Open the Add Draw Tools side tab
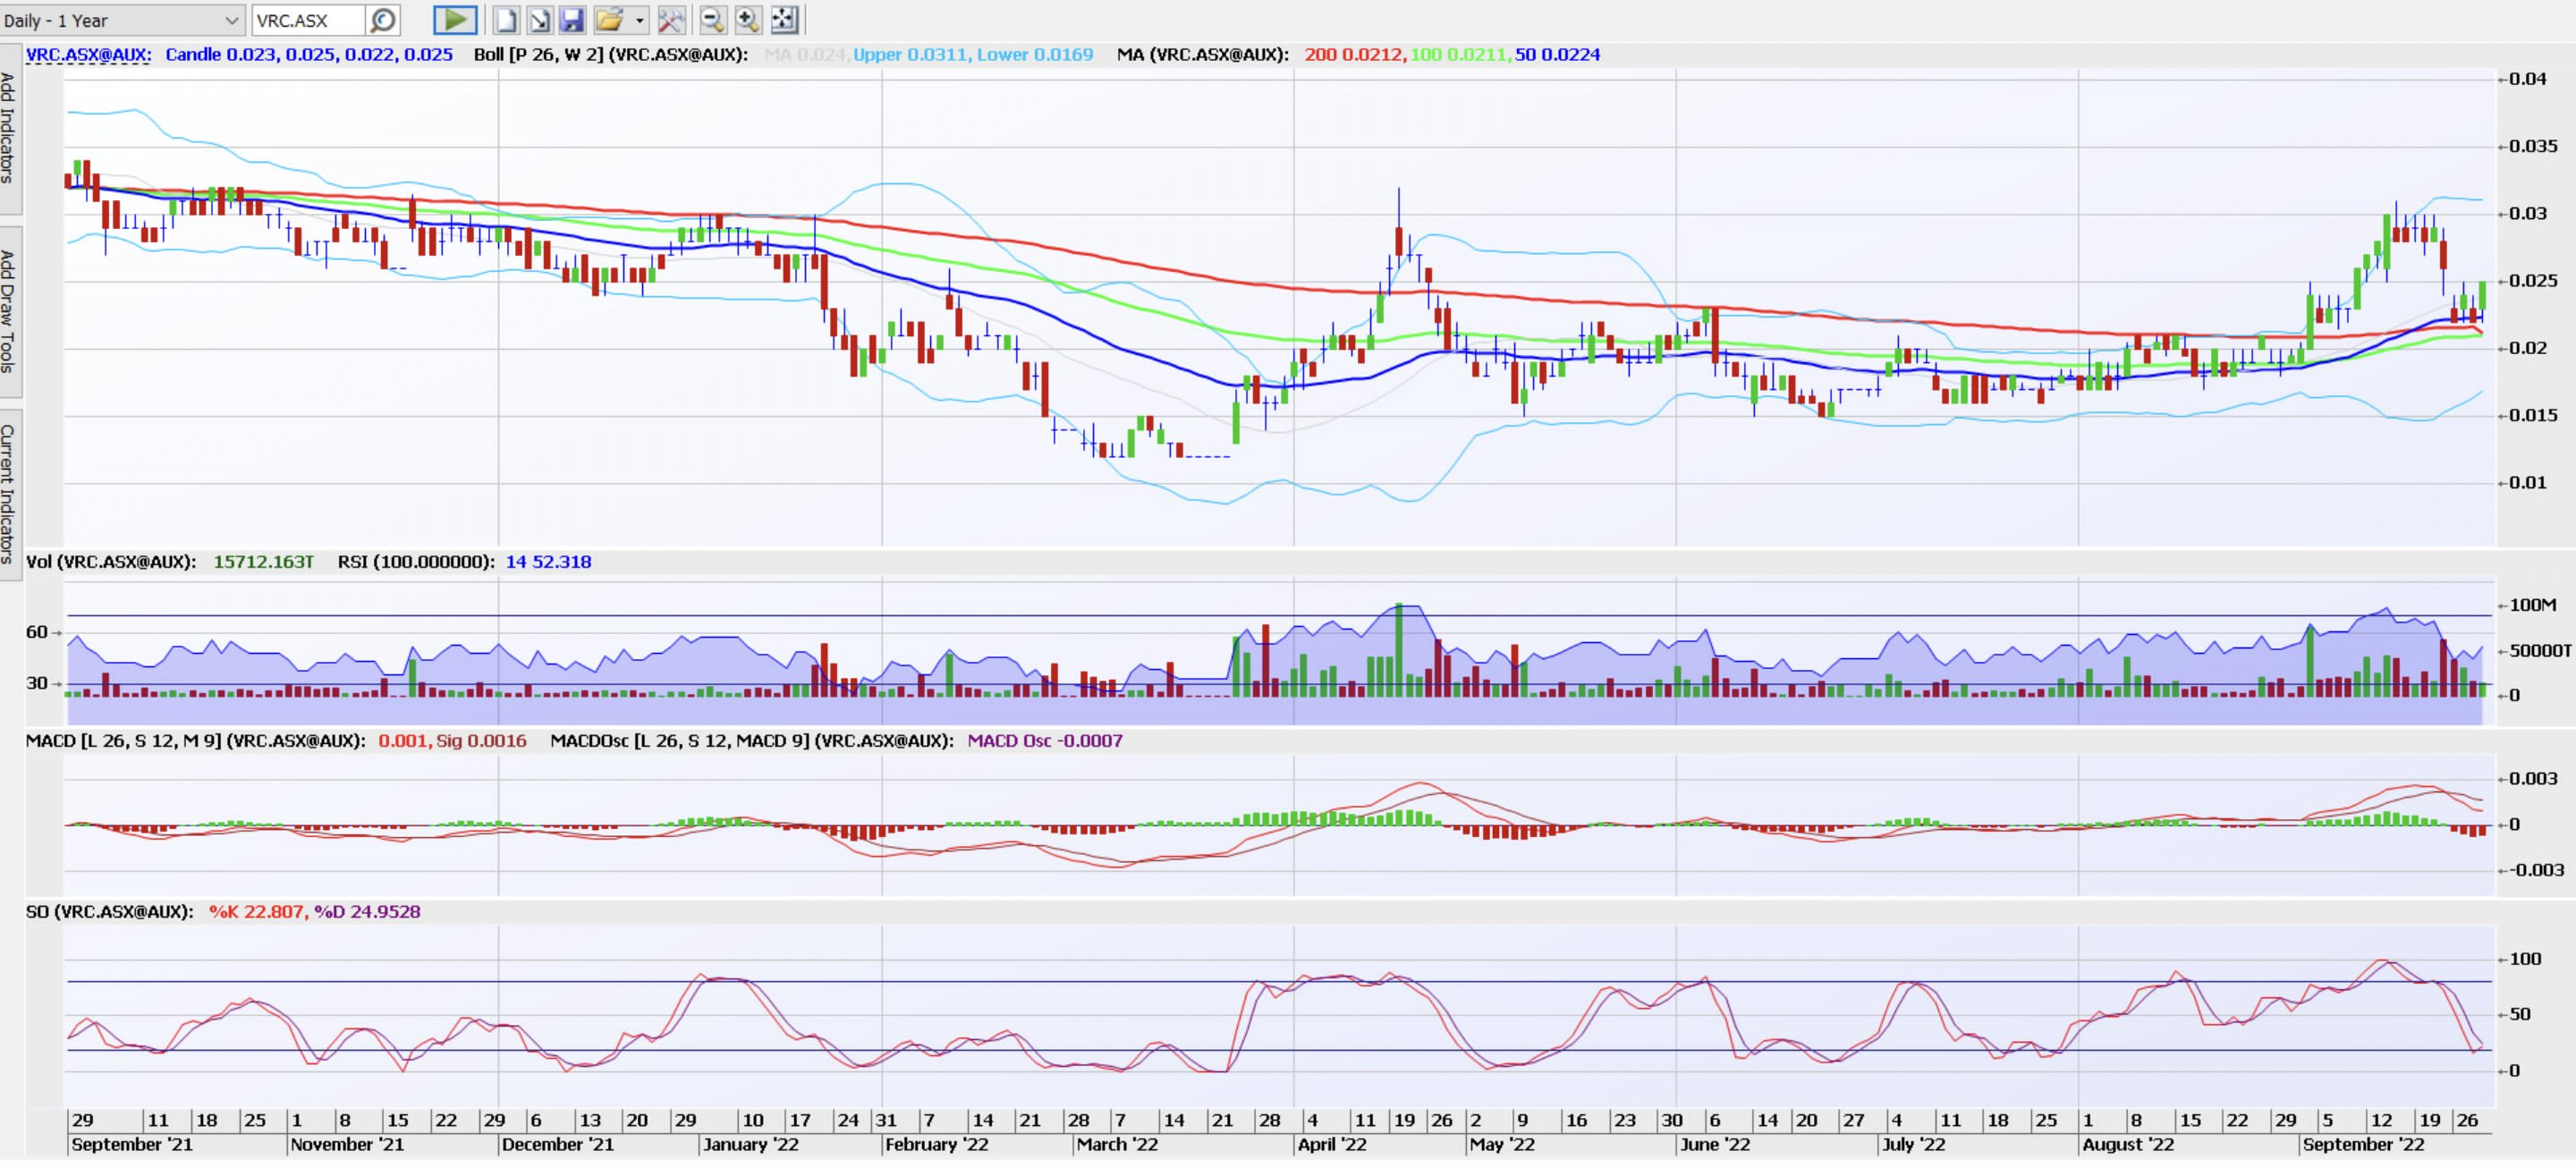The image size is (2576, 1168). coord(9,311)
